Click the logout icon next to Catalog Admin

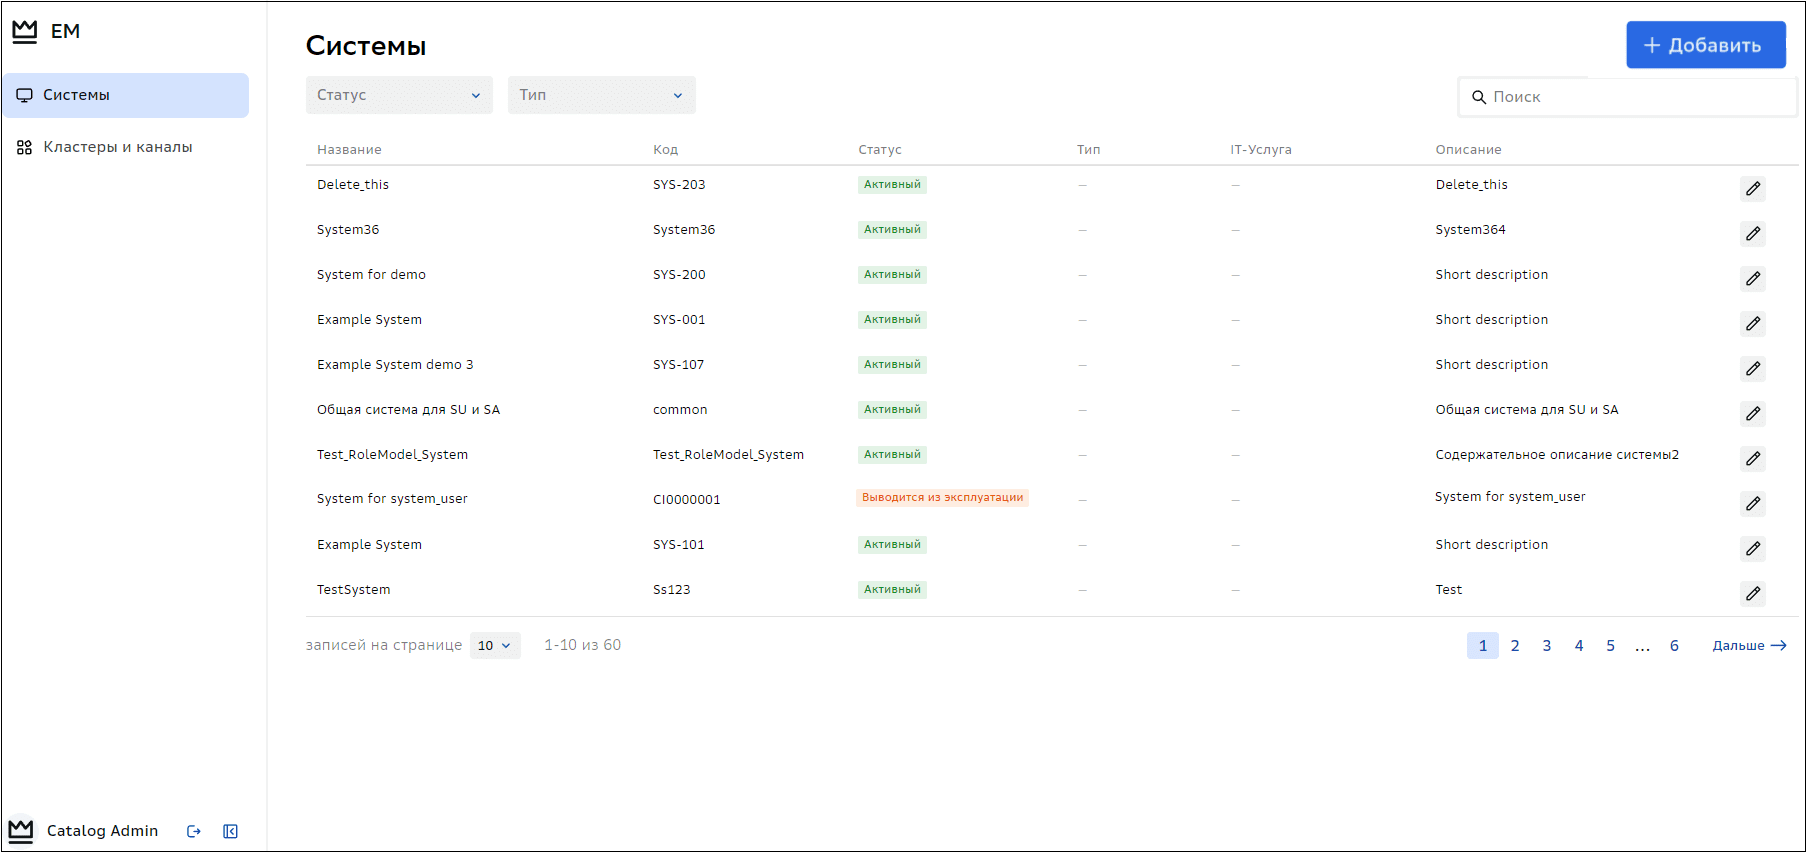pyautogui.click(x=194, y=832)
